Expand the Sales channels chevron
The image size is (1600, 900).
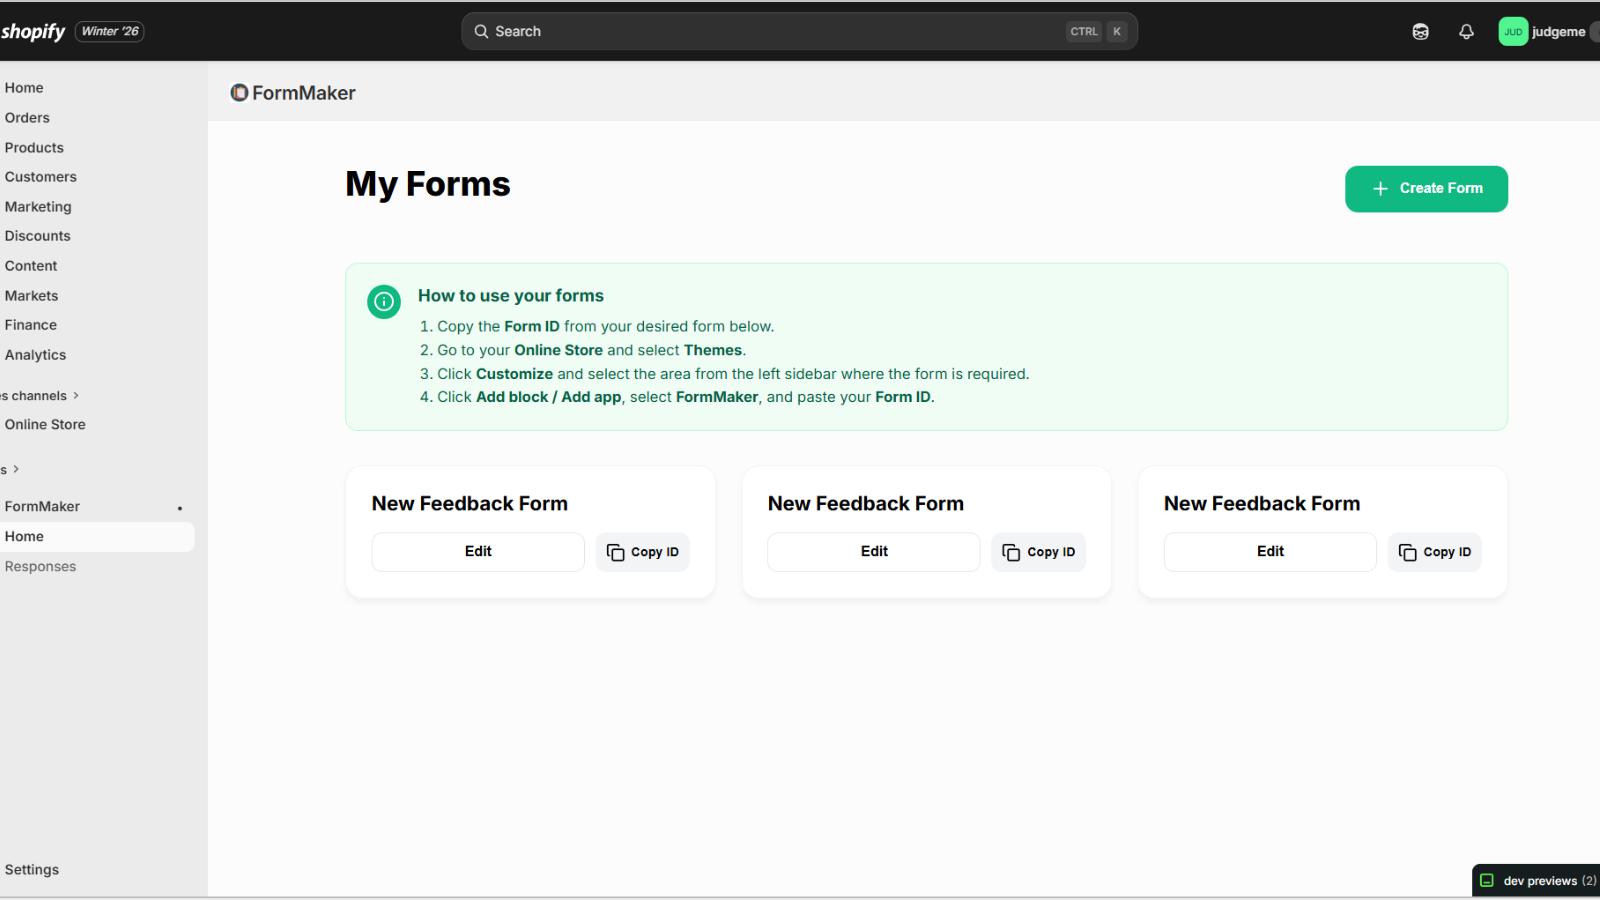[x=76, y=396]
